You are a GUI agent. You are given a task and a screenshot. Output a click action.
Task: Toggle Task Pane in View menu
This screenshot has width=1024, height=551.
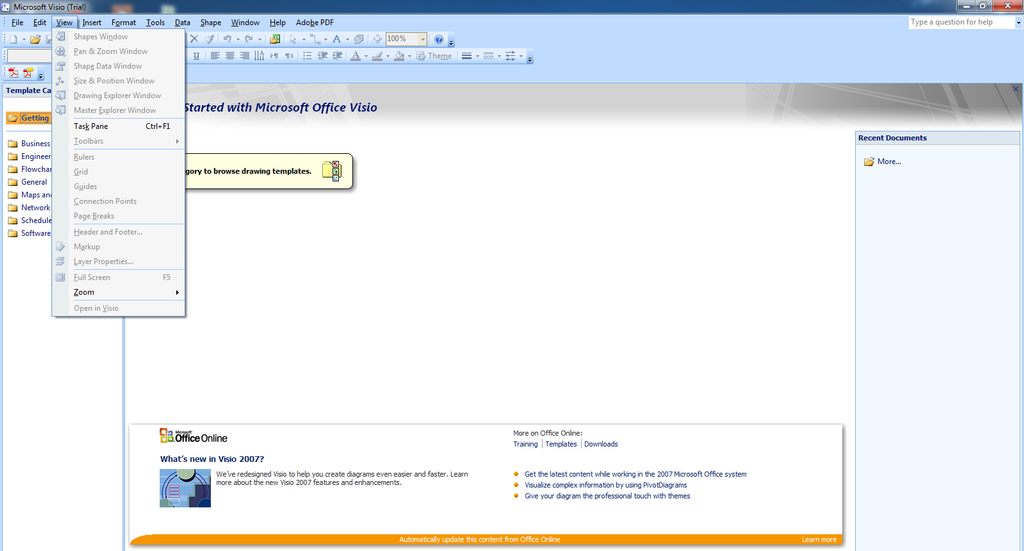tap(119, 126)
